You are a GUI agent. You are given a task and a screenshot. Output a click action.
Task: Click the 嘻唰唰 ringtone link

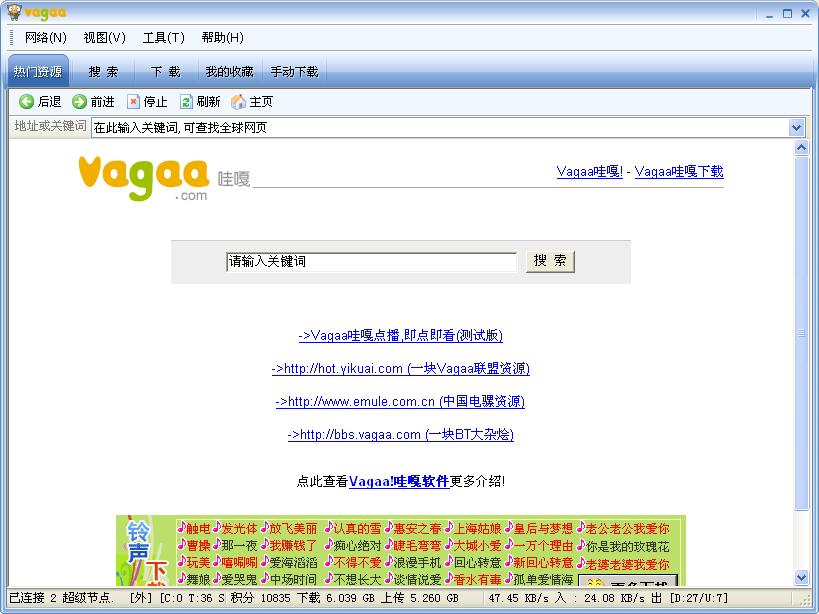click(239, 562)
